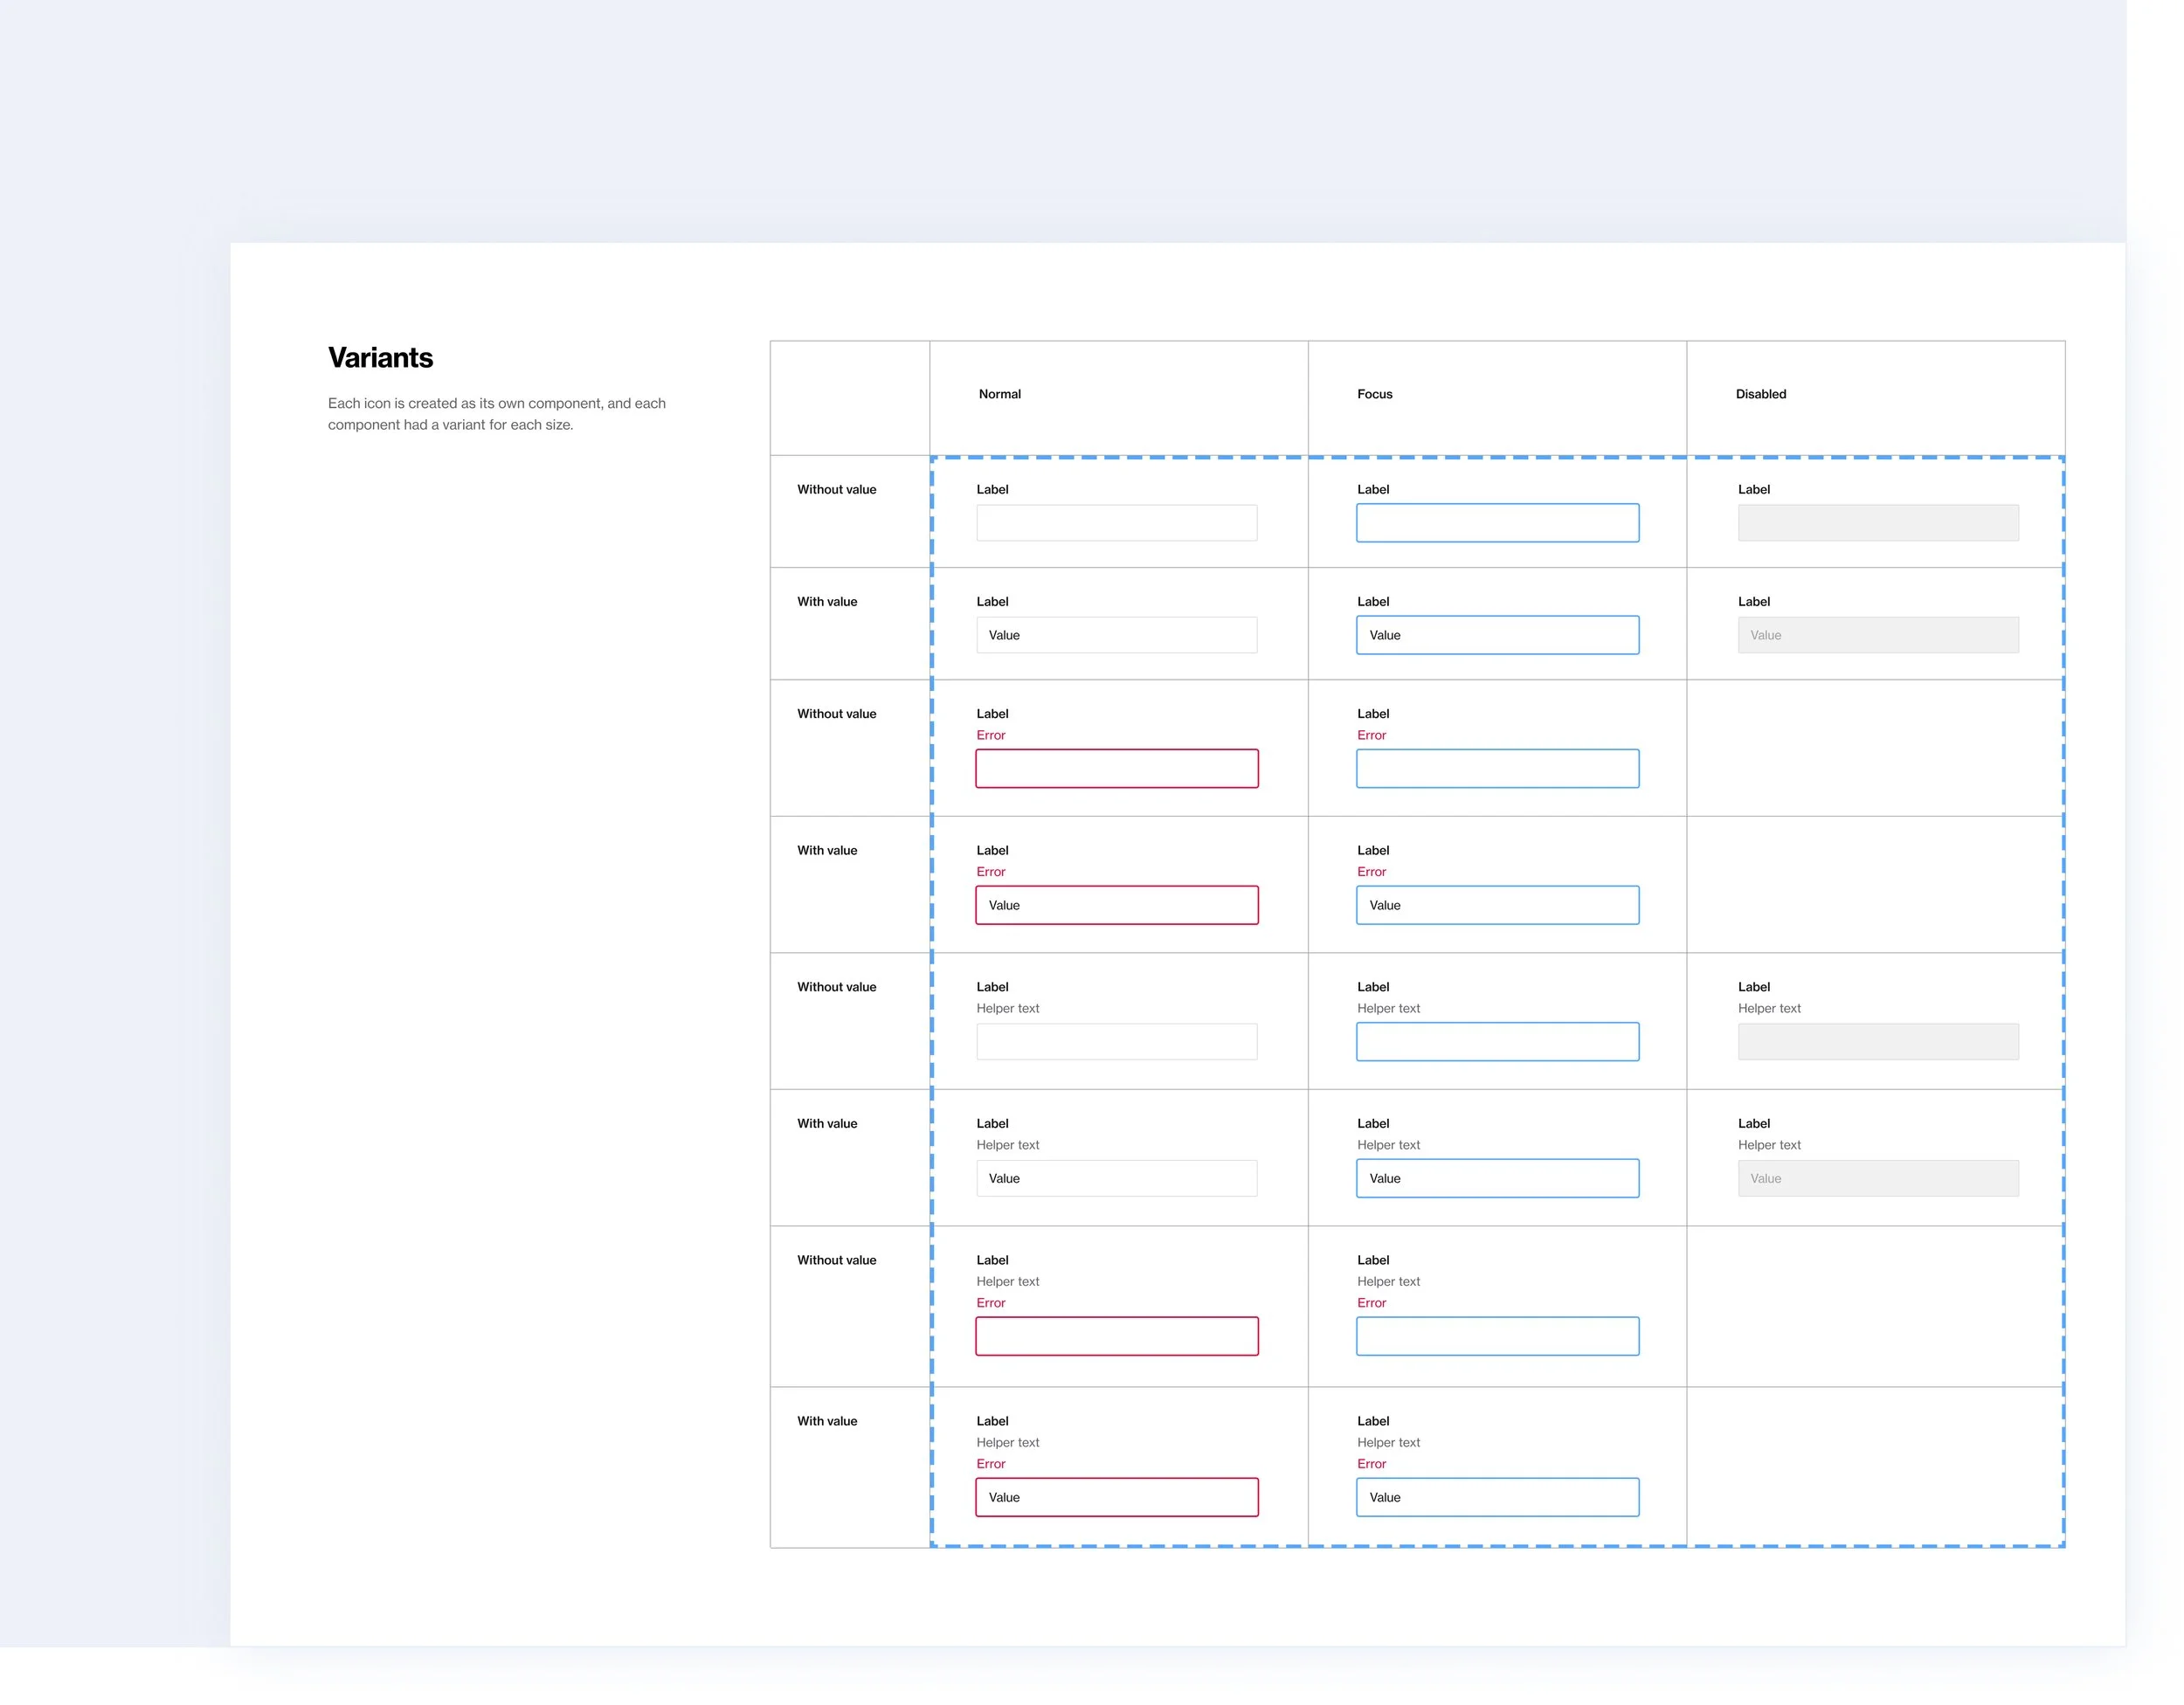The image size is (2184, 1705).
Task: Click the focused empty input in first row
Action: (1497, 523)
